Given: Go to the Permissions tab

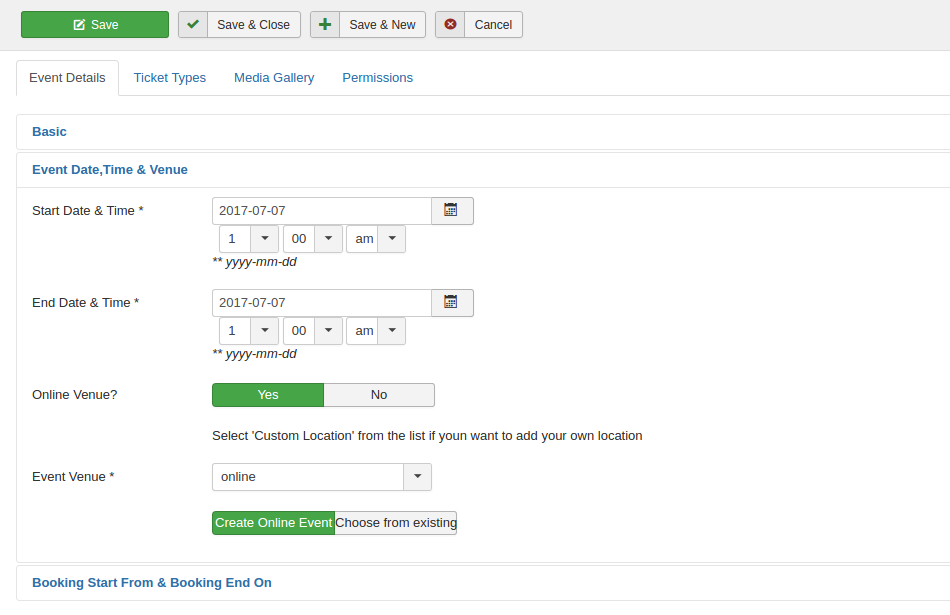Looking at the screenshot, I should (x=377, y=78).
